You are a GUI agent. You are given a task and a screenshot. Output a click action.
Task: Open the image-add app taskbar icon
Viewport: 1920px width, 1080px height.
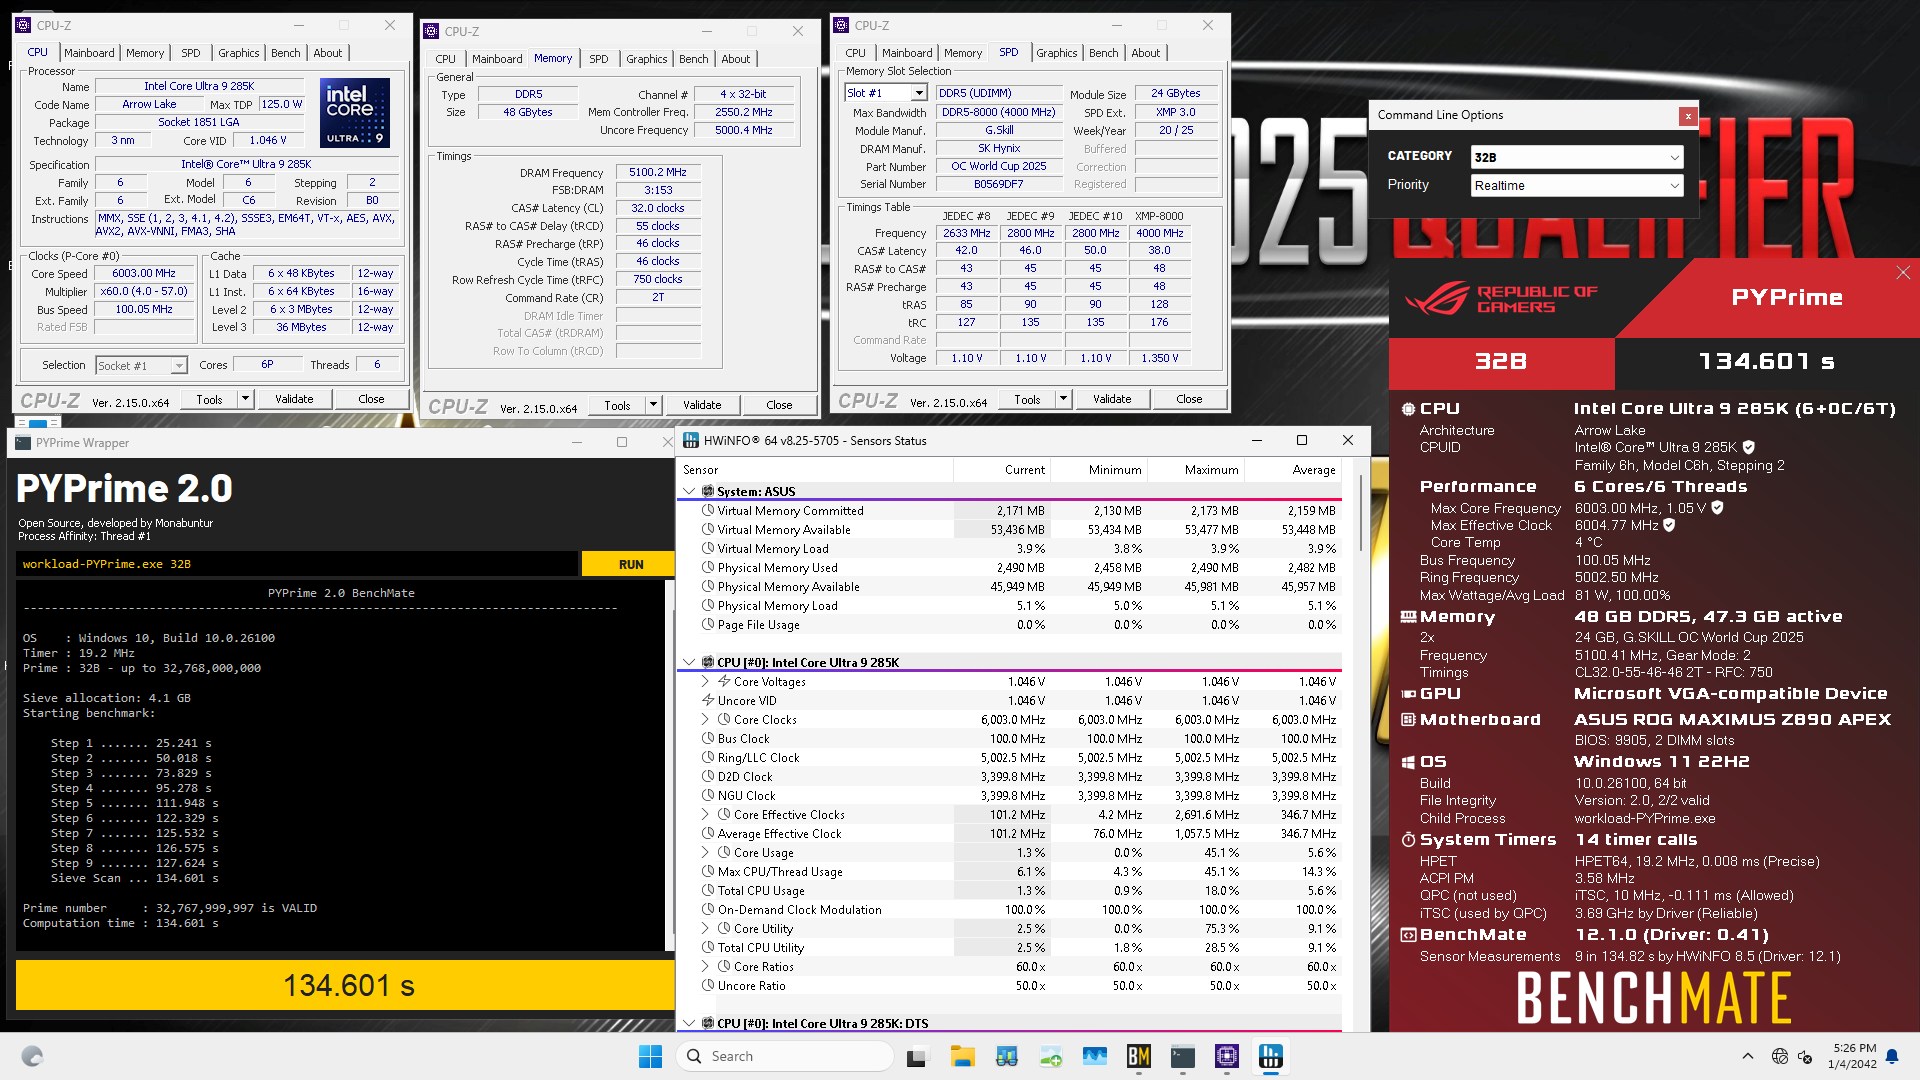[x=1050, y=1056]
